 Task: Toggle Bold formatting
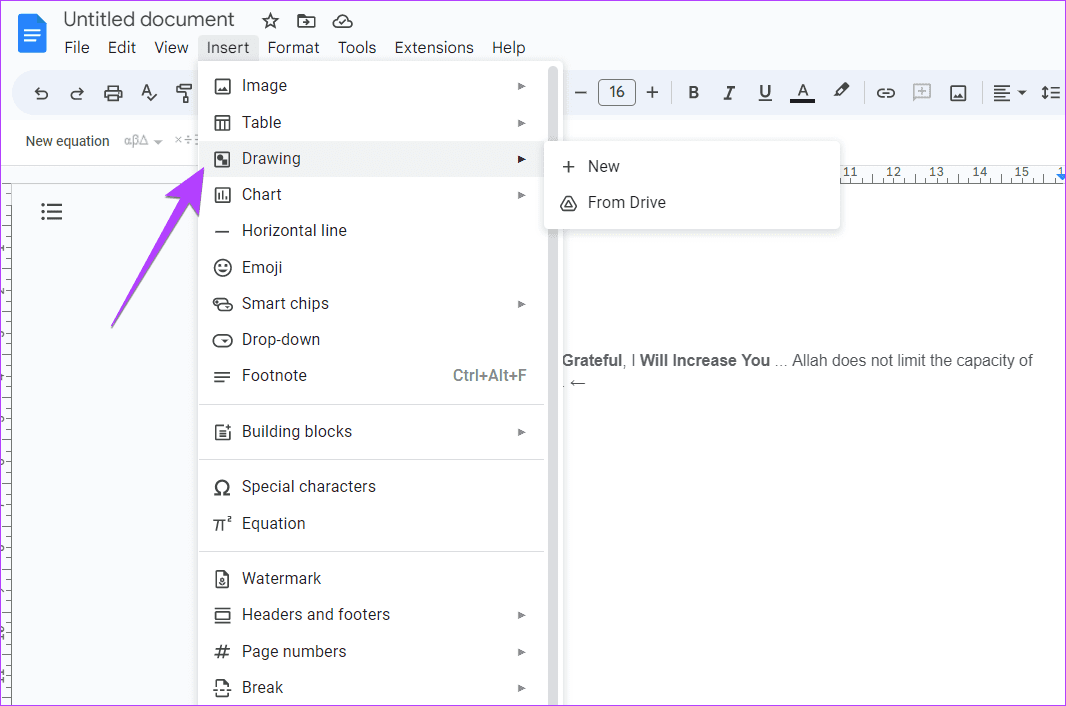point(693,93)
